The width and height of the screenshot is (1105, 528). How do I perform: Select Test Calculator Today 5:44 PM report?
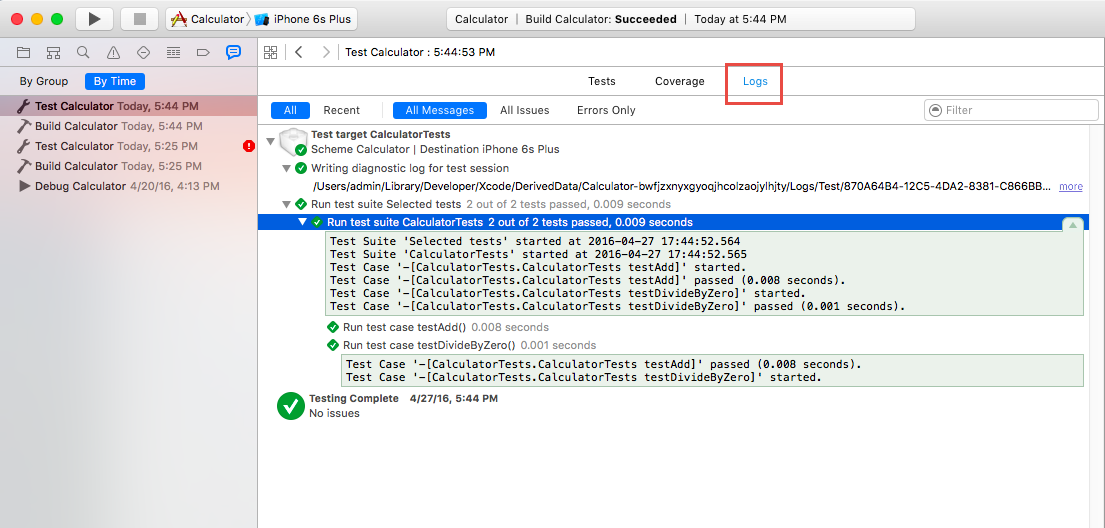128,106
